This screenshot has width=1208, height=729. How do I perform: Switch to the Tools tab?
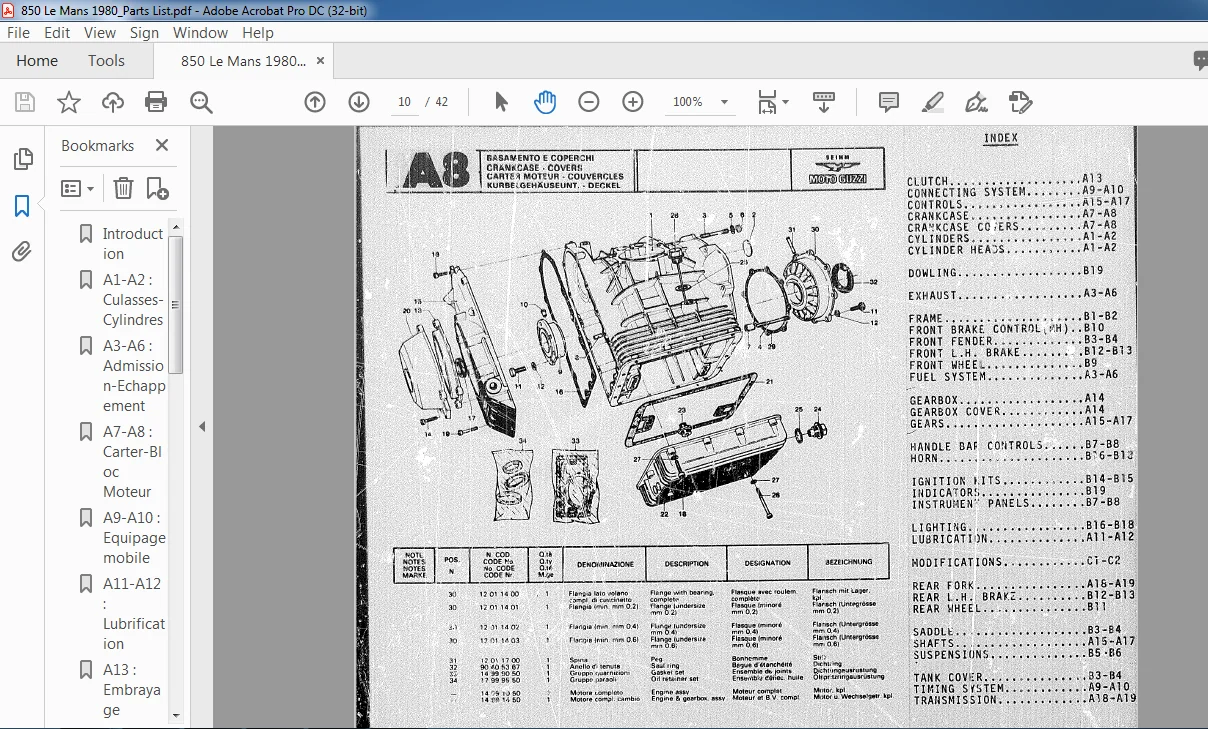click(106, 61)
